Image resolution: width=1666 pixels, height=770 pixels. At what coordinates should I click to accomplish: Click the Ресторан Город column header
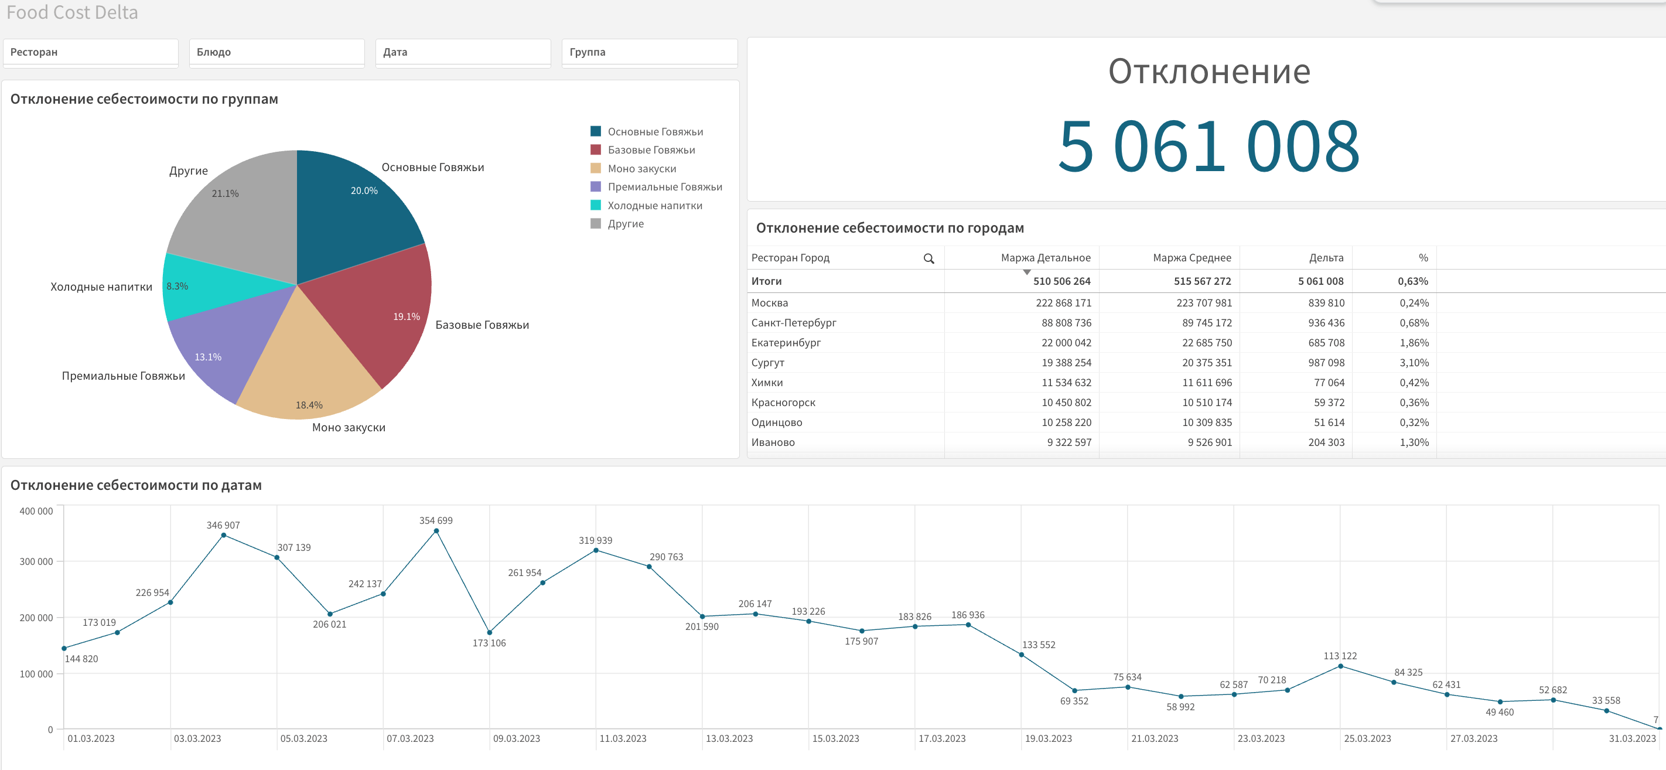(790, 258)
